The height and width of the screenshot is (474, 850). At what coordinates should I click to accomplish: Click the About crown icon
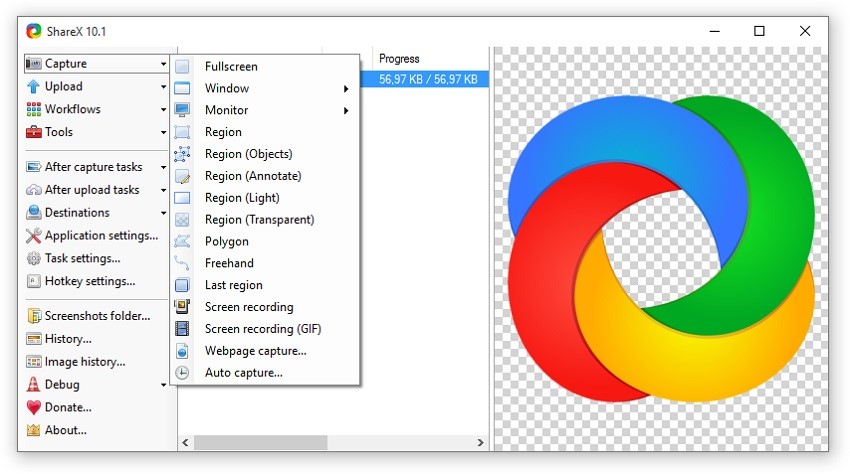pyautogui.click(x=34, y=430)
